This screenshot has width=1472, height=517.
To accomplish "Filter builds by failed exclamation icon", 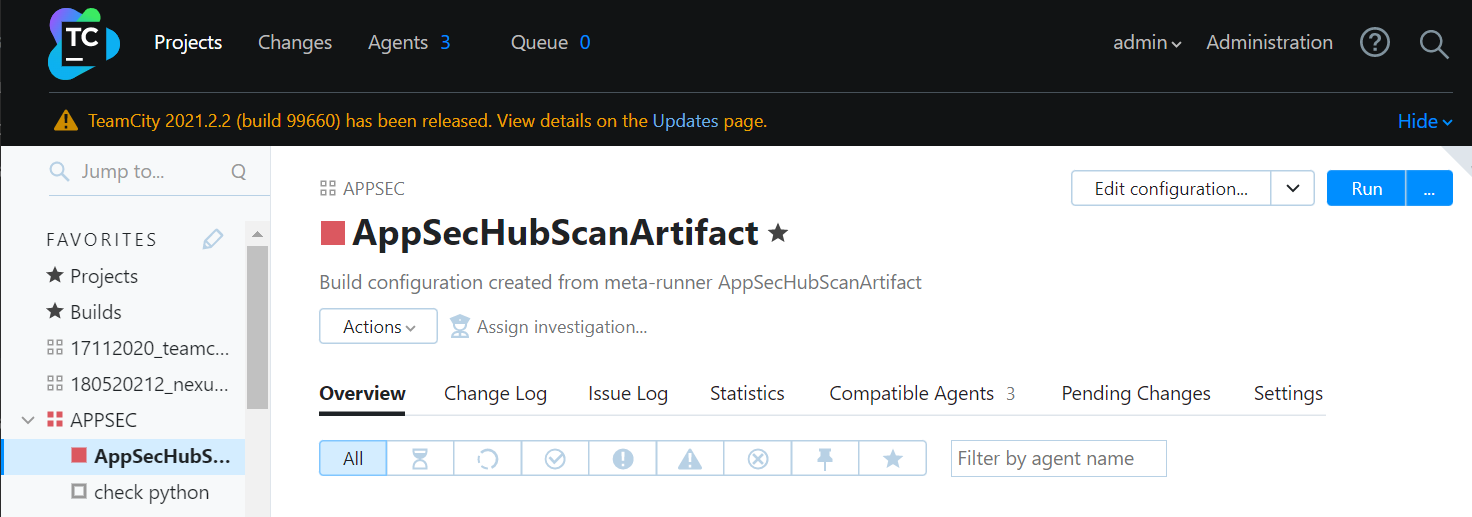I will pyautogui.click(x=623, y=459).
